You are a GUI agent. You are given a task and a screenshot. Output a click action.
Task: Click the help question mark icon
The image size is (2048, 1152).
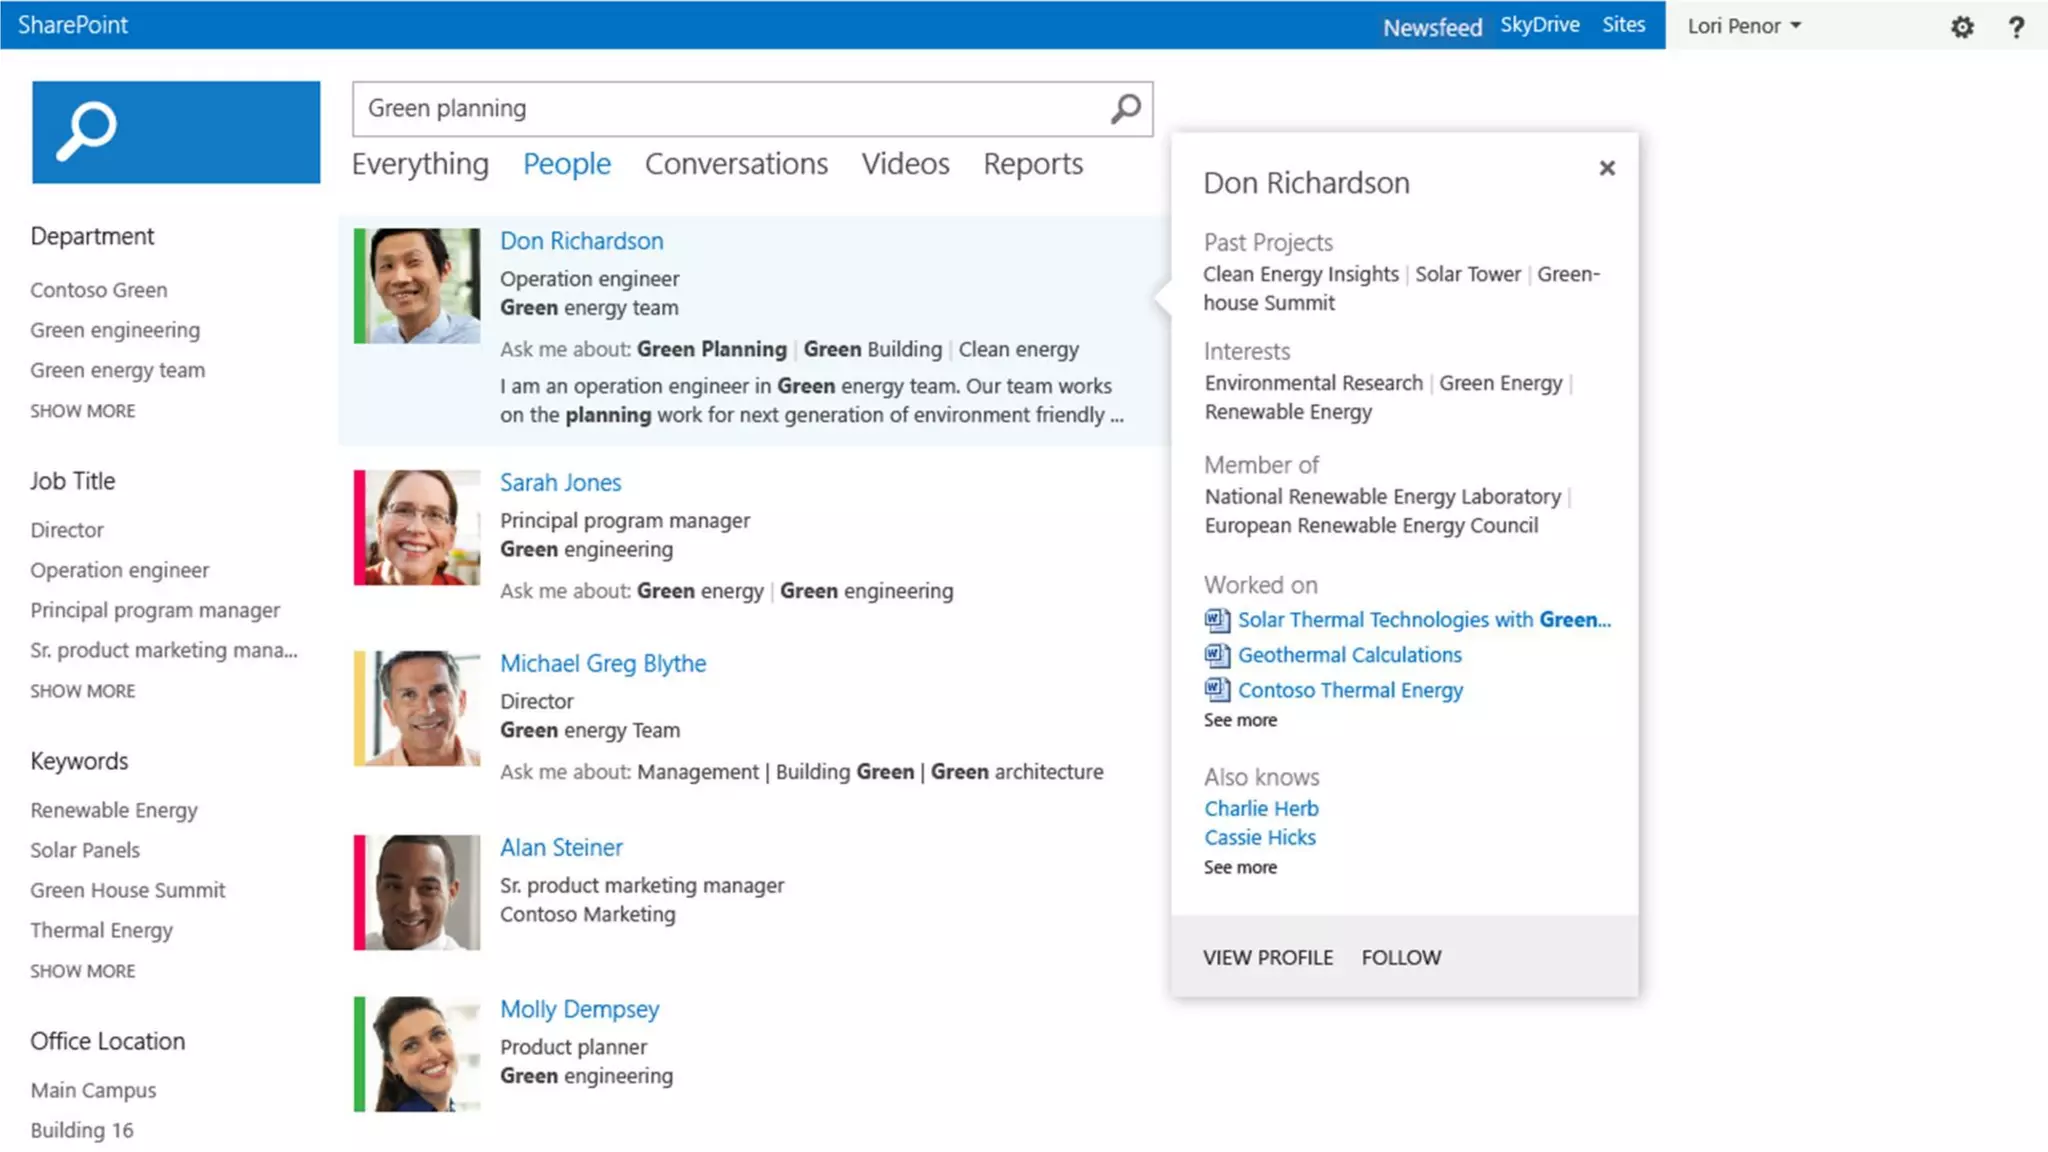click(2016, 27)
